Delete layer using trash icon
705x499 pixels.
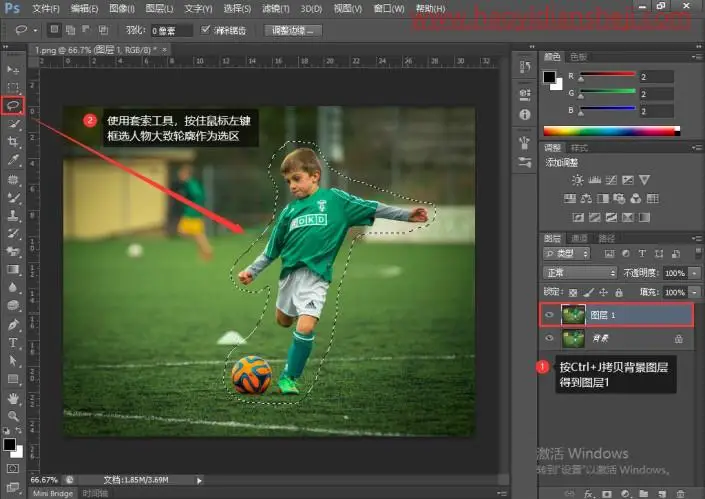click(681, 494)
